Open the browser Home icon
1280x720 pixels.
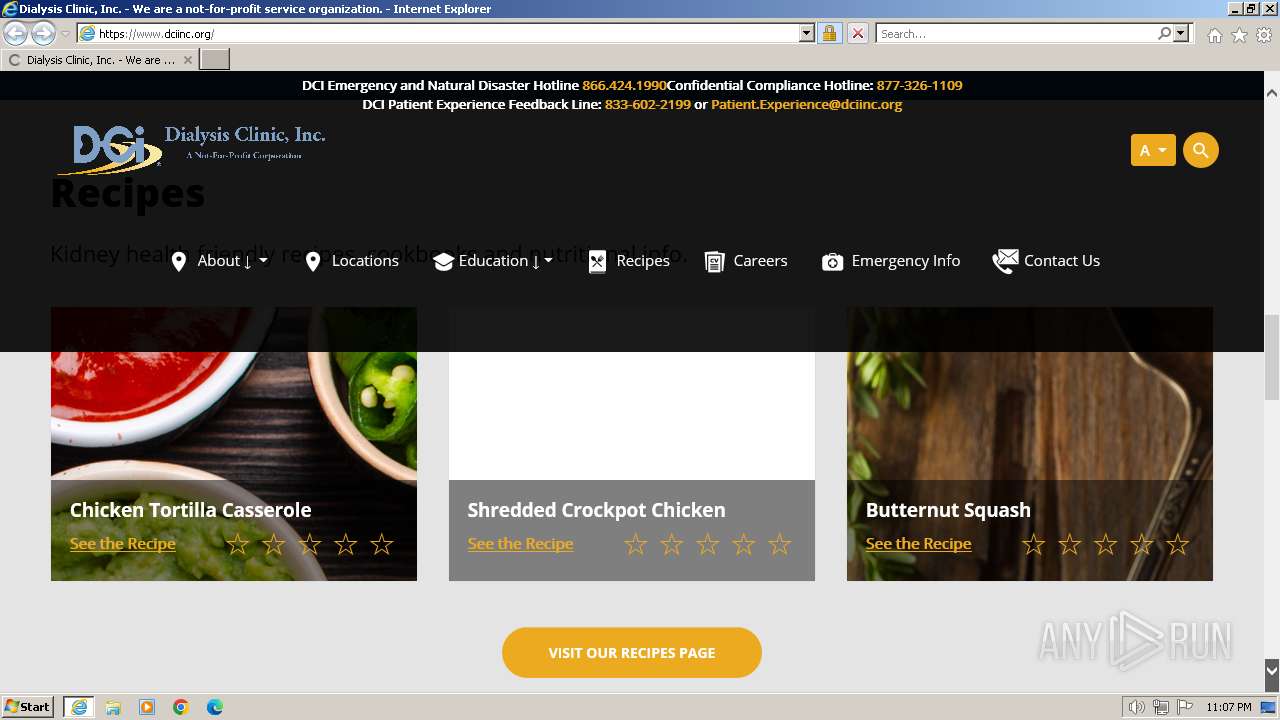point(1214,35)
